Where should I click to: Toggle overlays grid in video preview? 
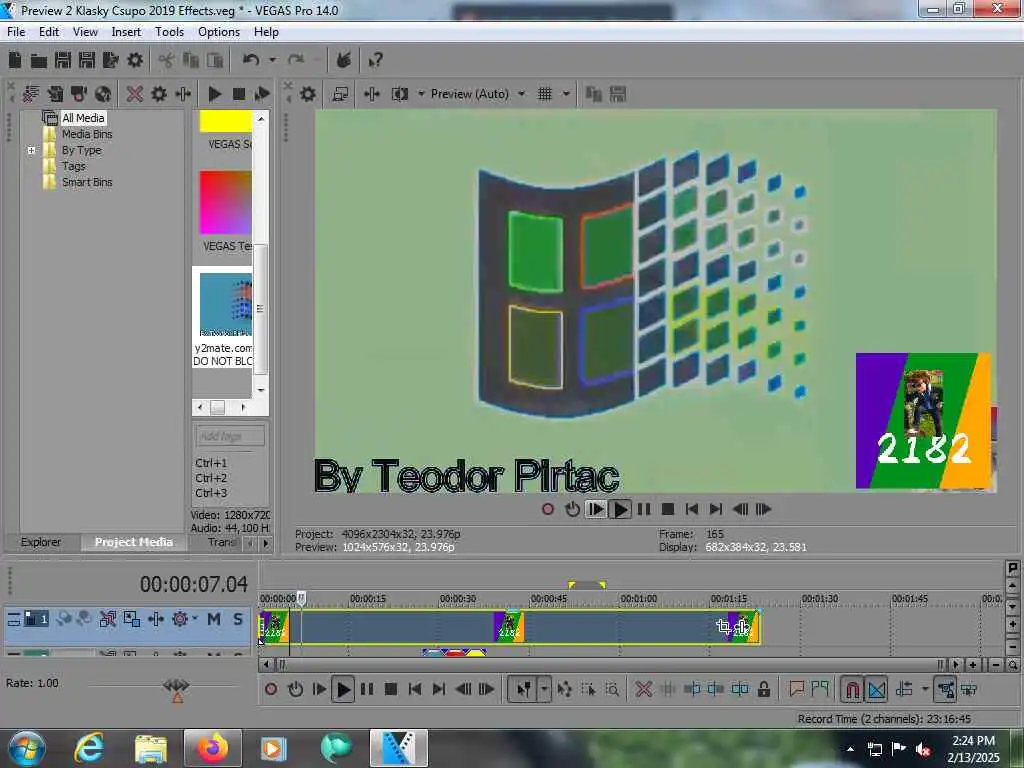tap(545, 94)
